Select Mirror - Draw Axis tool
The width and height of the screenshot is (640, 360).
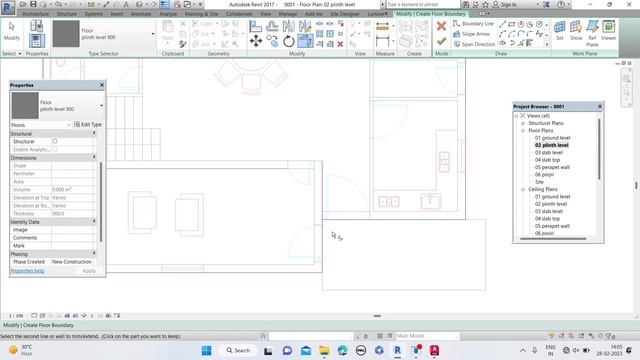[x=304, y=27]
